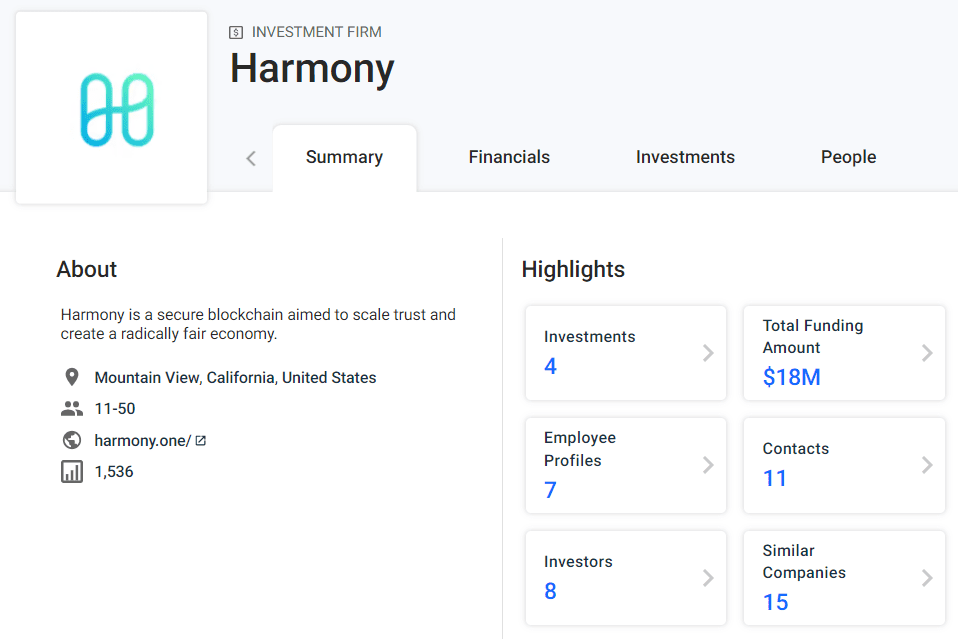Click the Mountain View, California location link

(x=235, y=378)
